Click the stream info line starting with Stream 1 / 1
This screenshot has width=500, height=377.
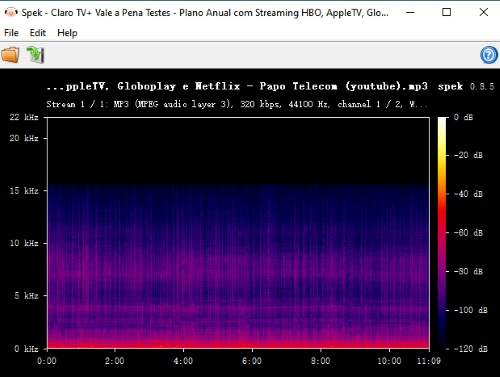tap(237, 104)
